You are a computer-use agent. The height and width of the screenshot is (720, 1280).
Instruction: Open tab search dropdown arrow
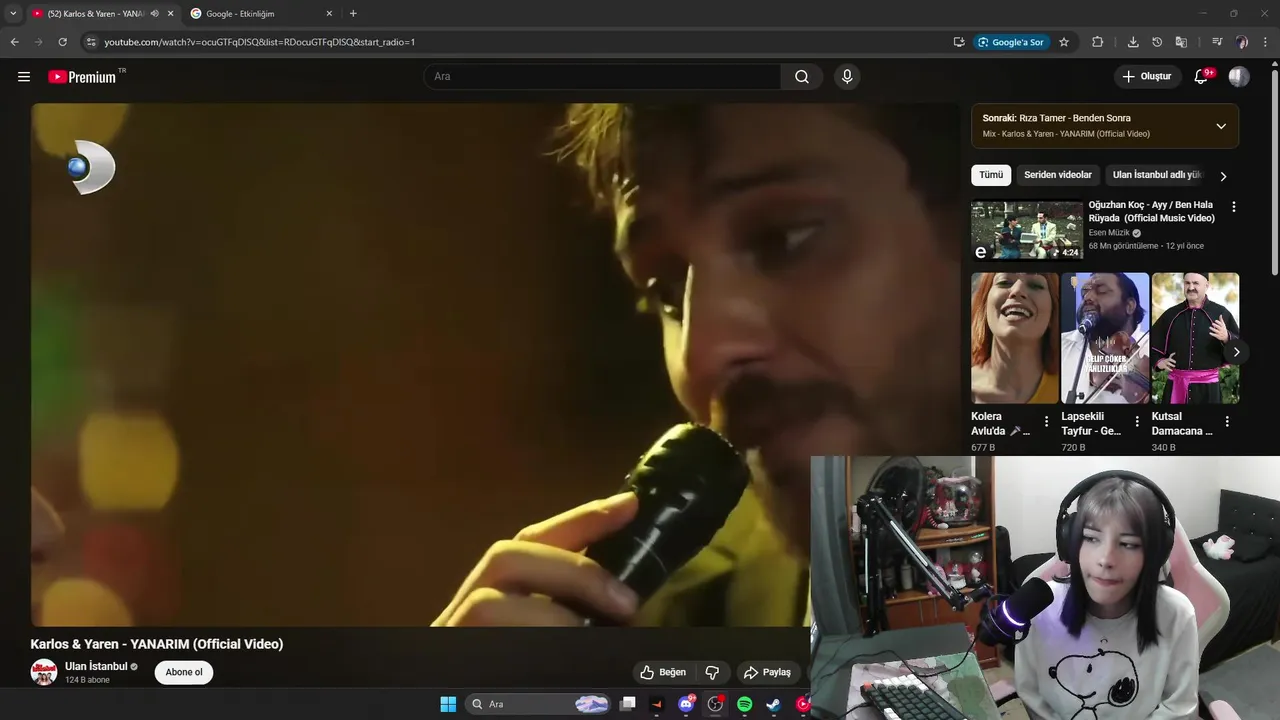13,13
